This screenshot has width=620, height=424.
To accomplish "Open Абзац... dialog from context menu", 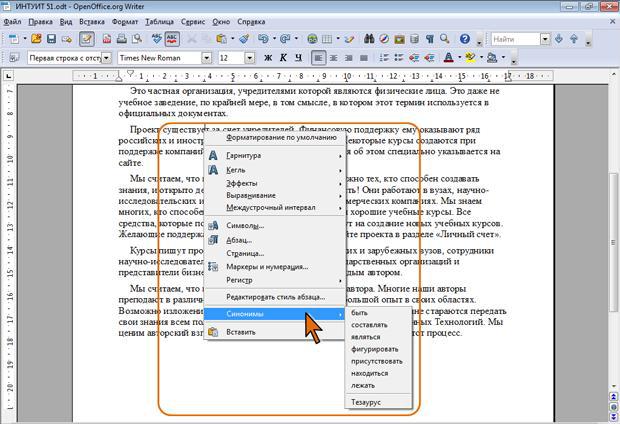I will coord(274,240).
